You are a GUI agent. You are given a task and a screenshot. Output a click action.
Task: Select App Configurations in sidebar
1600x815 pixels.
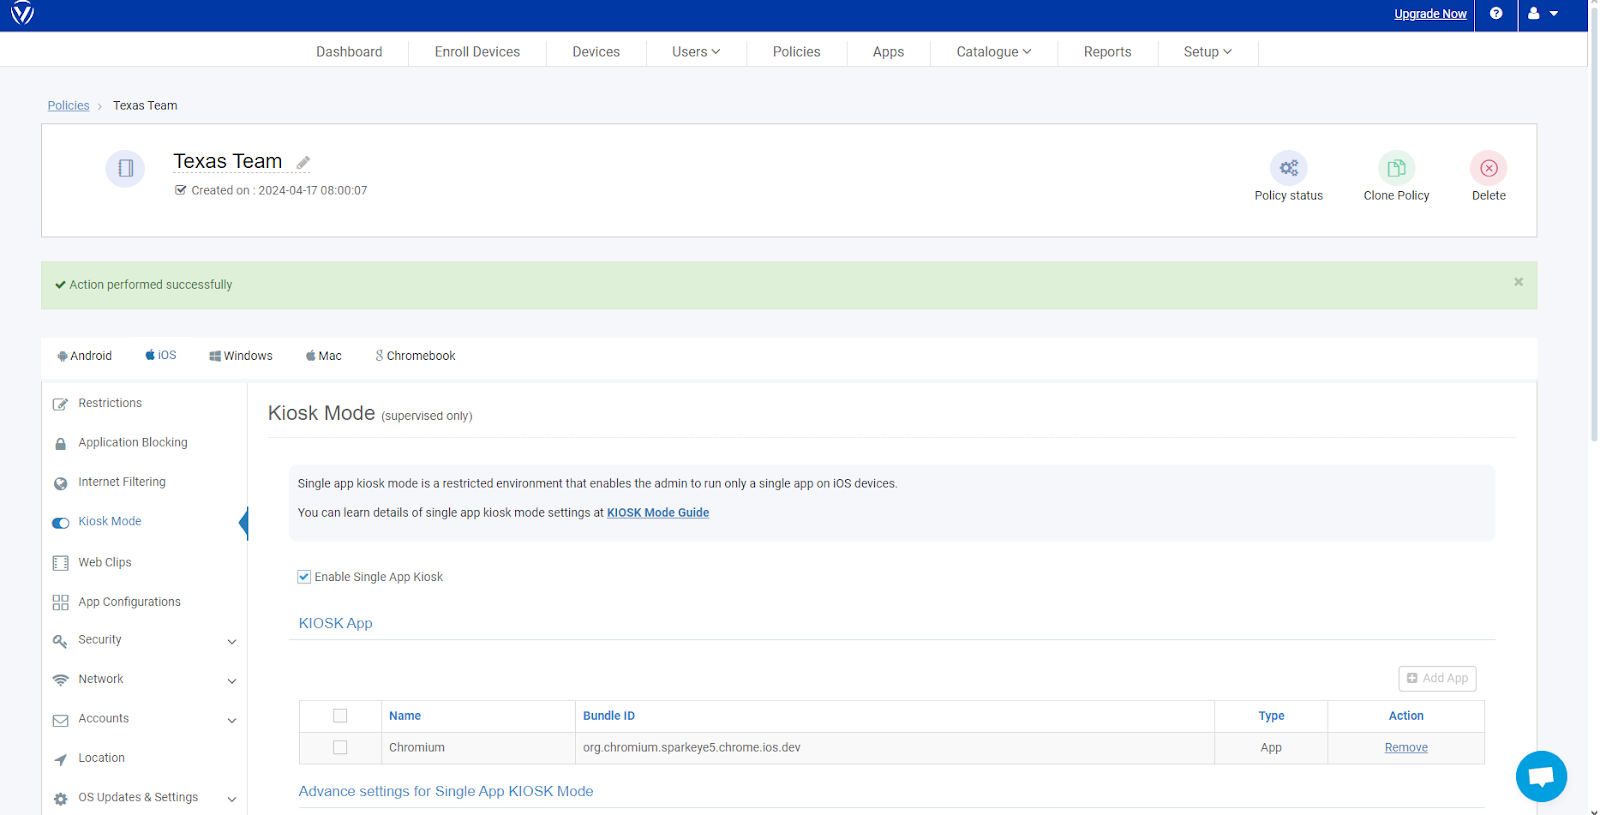(x=130, y=602)
